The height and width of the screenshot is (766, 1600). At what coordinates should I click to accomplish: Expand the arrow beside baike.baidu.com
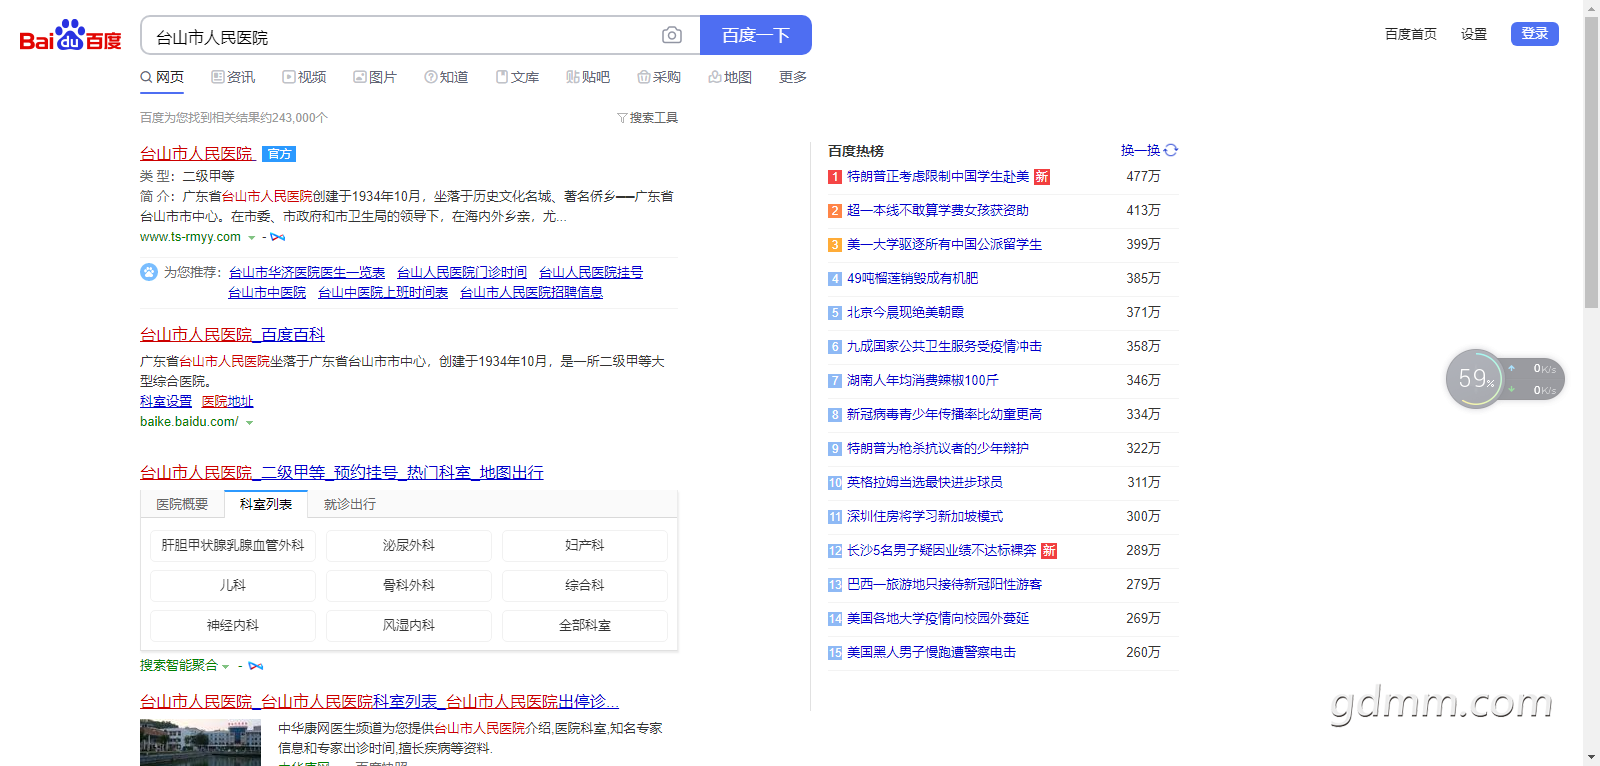pyautogui.click(x=250, y=423)
